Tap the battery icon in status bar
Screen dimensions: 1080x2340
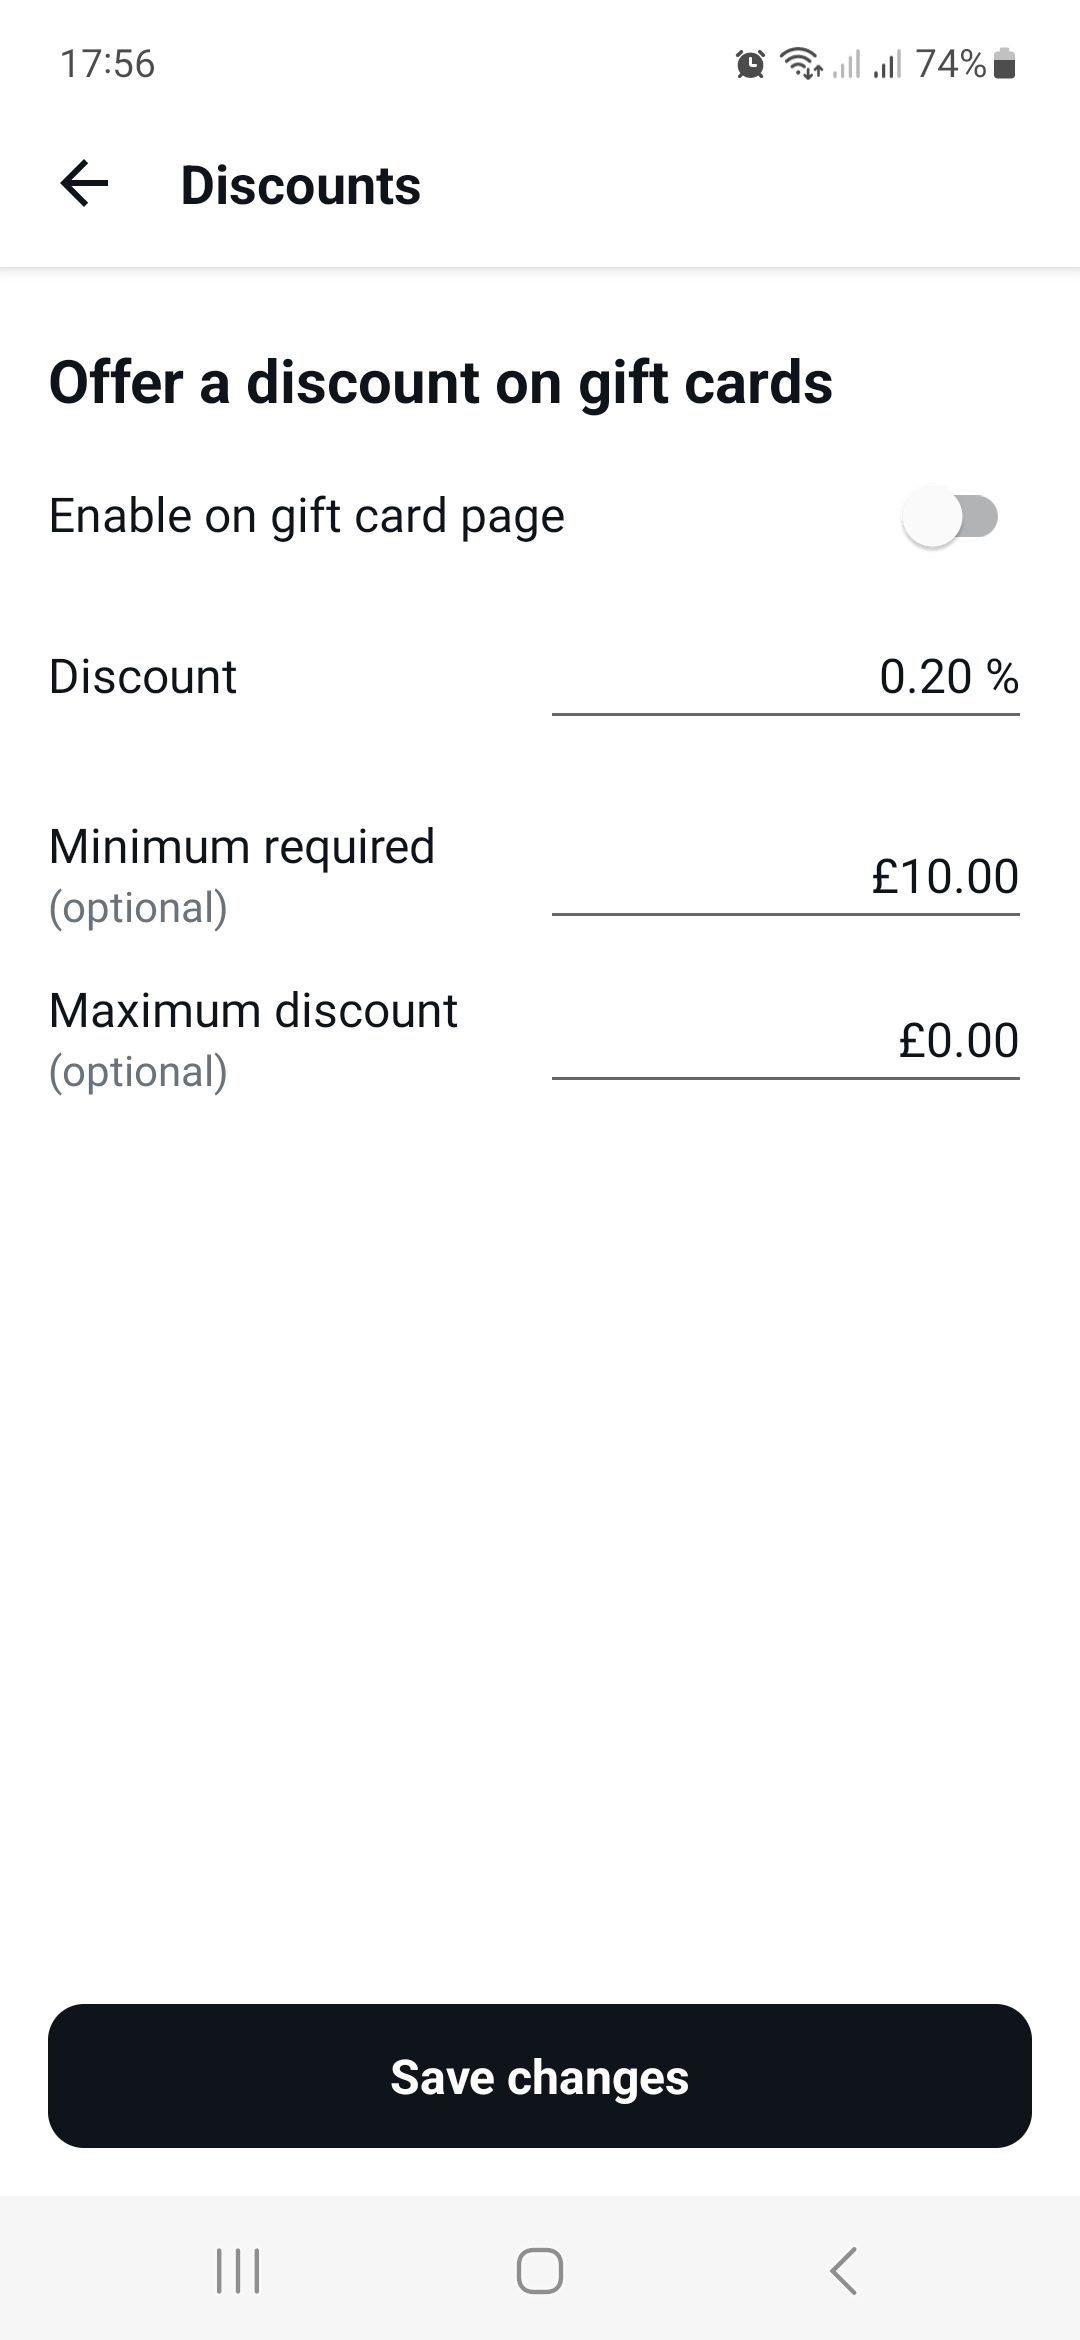pos(1006,64)
